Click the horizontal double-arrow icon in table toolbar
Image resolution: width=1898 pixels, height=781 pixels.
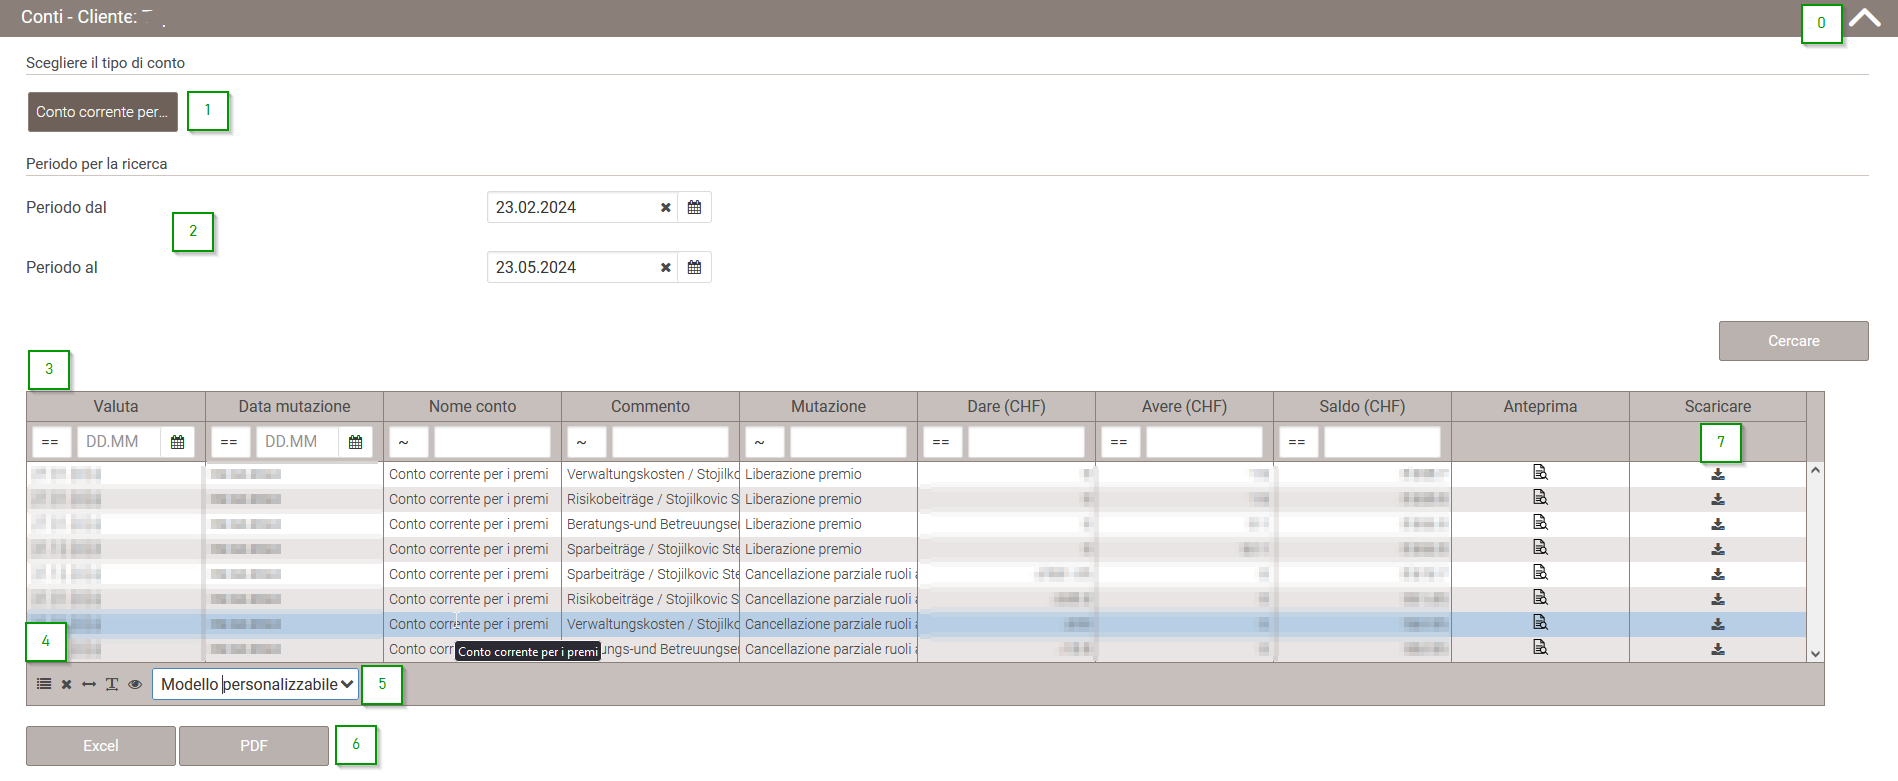(89, 684)
